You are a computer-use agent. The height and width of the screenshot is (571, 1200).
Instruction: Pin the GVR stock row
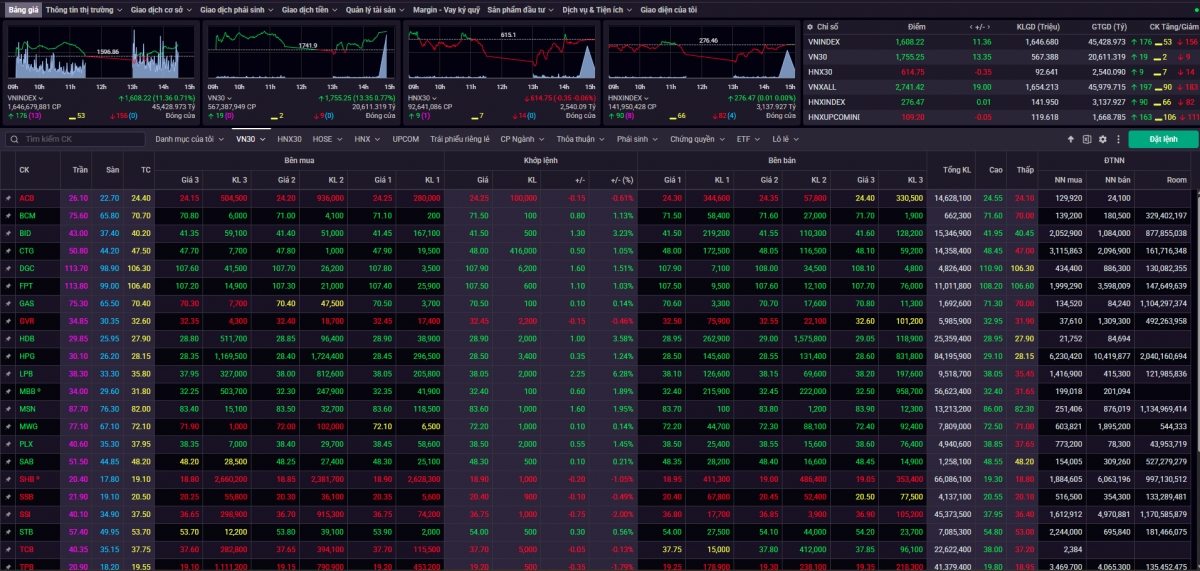tap(8, 321)
